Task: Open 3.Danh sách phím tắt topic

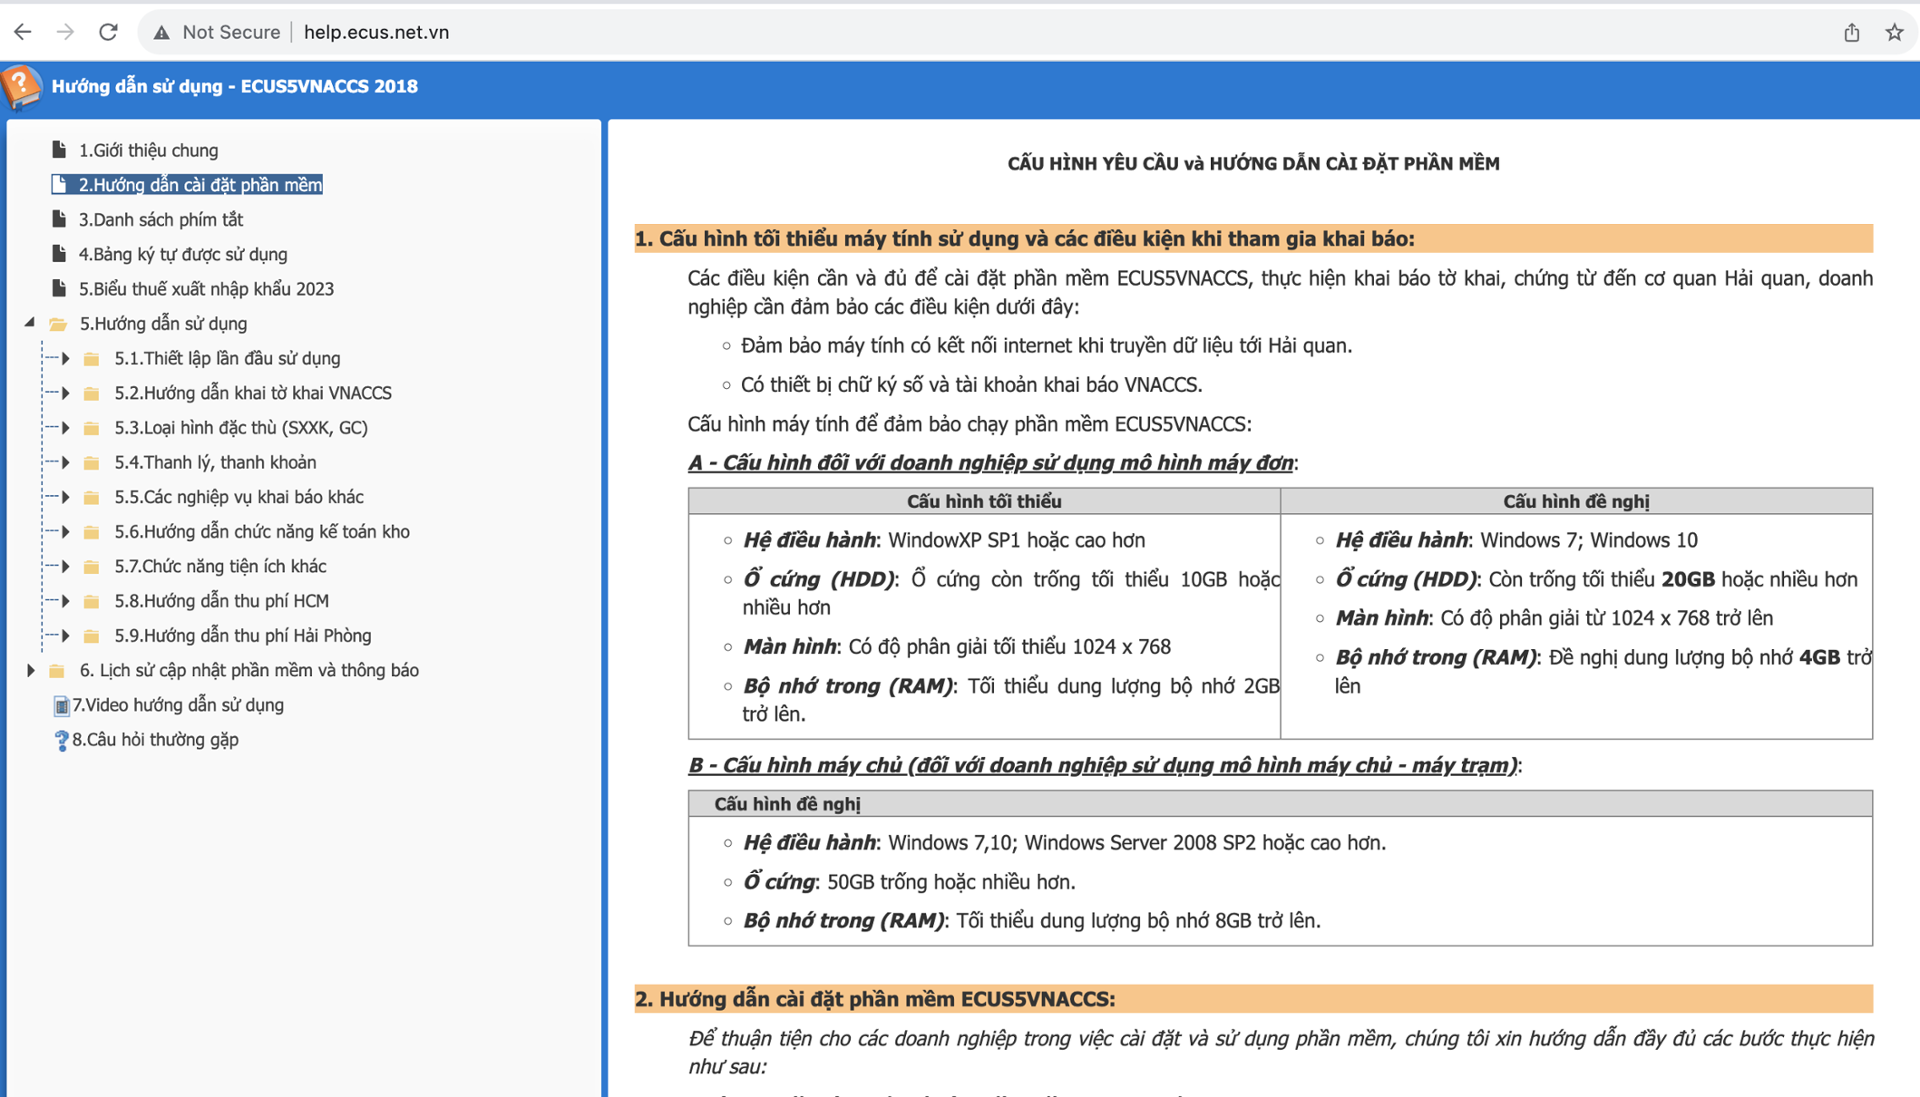Action: pos(161,219)
